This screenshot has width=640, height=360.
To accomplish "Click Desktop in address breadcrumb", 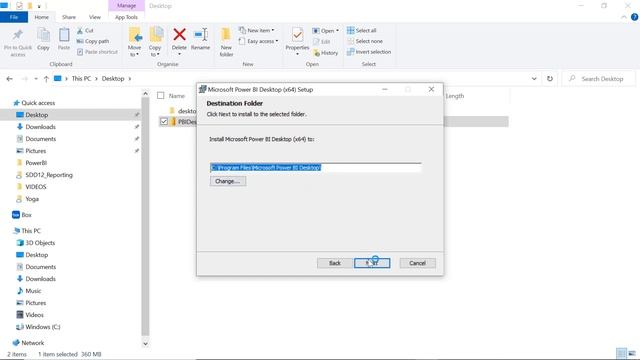I will (113, 78).
